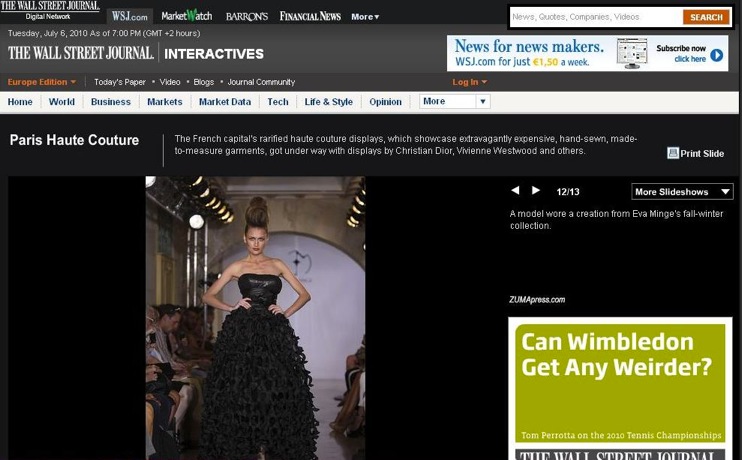Click the Tuesday, July 6, 2010 date line

click(x=104, y=33)
